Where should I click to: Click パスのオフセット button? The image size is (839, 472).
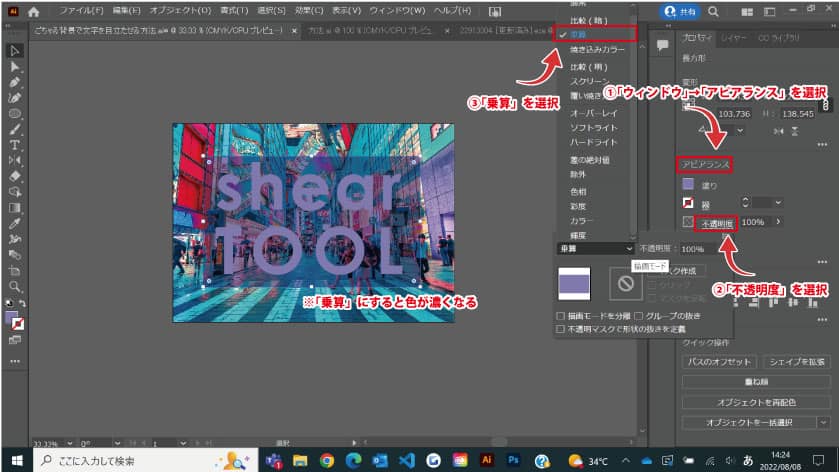point(720,362)
